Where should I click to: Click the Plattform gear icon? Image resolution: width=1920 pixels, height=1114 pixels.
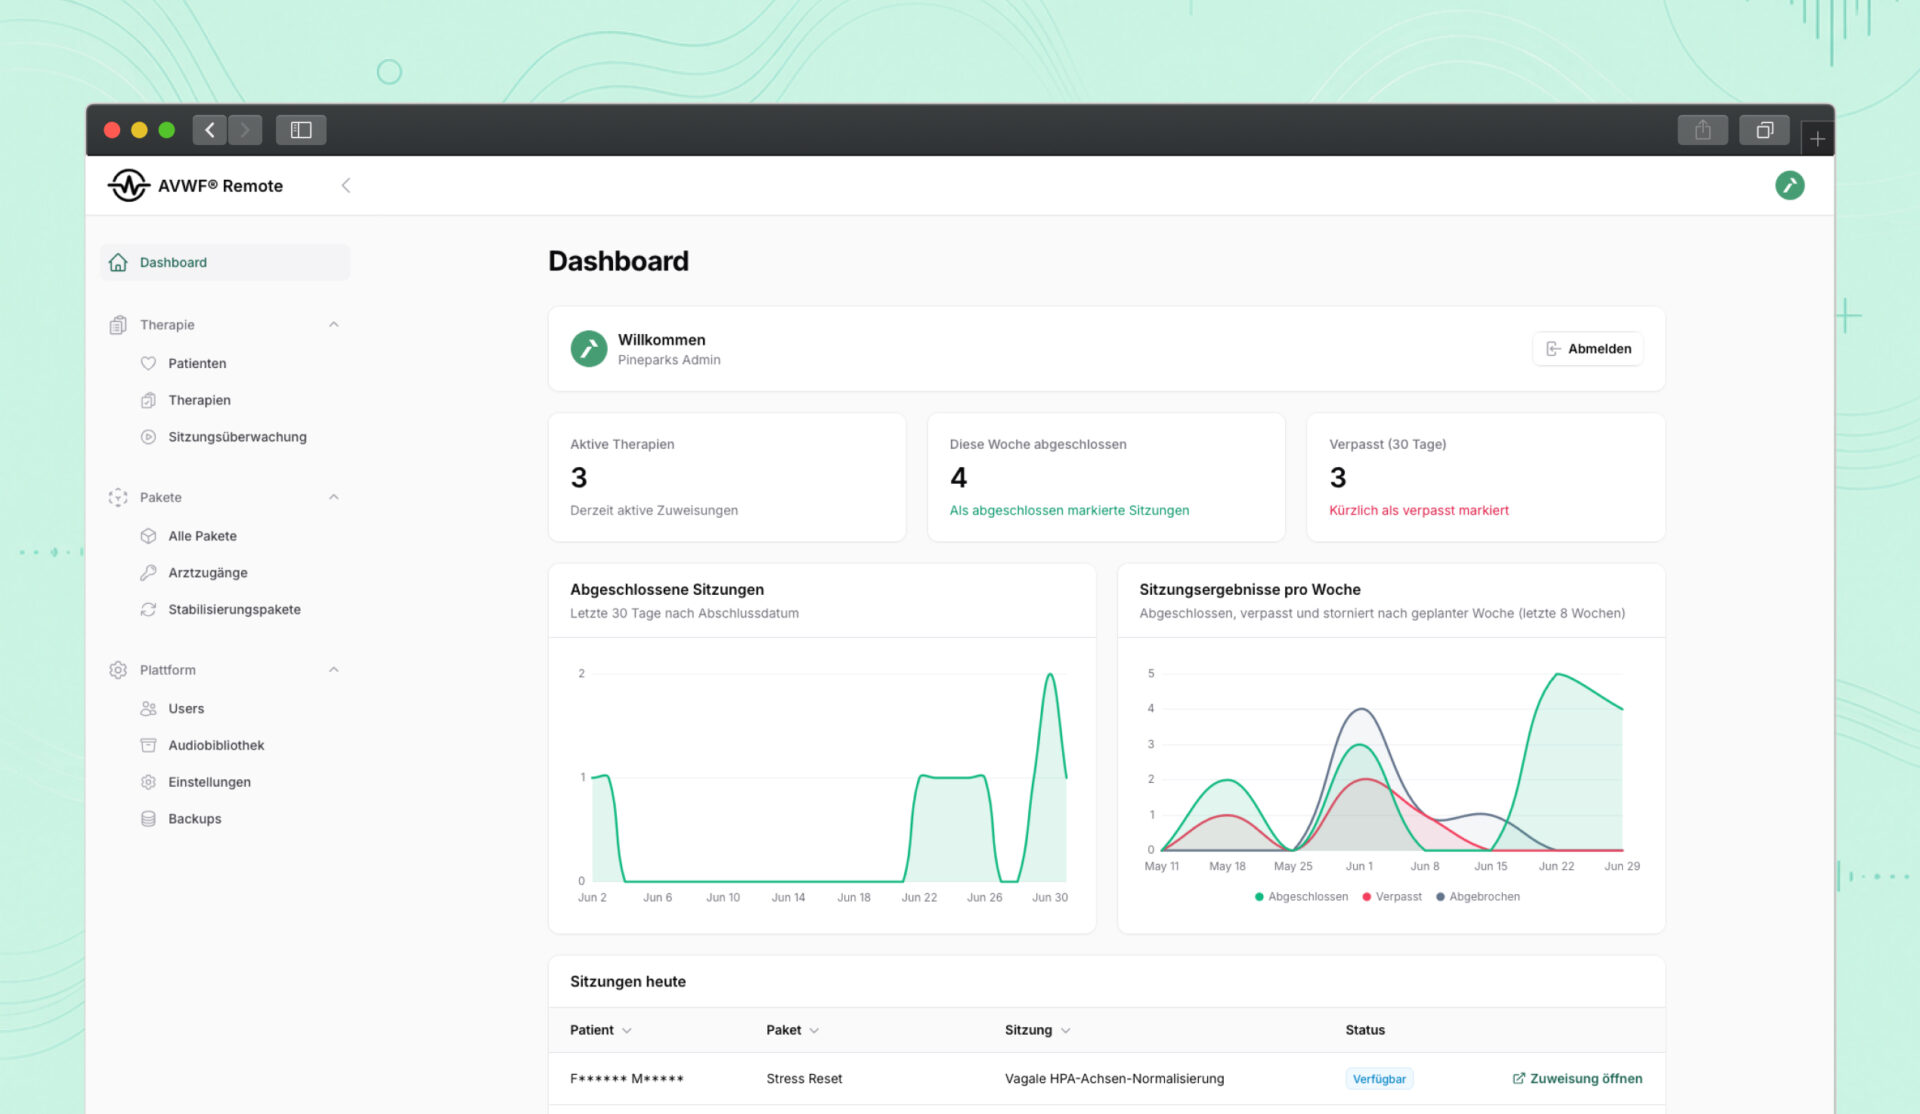118,670
